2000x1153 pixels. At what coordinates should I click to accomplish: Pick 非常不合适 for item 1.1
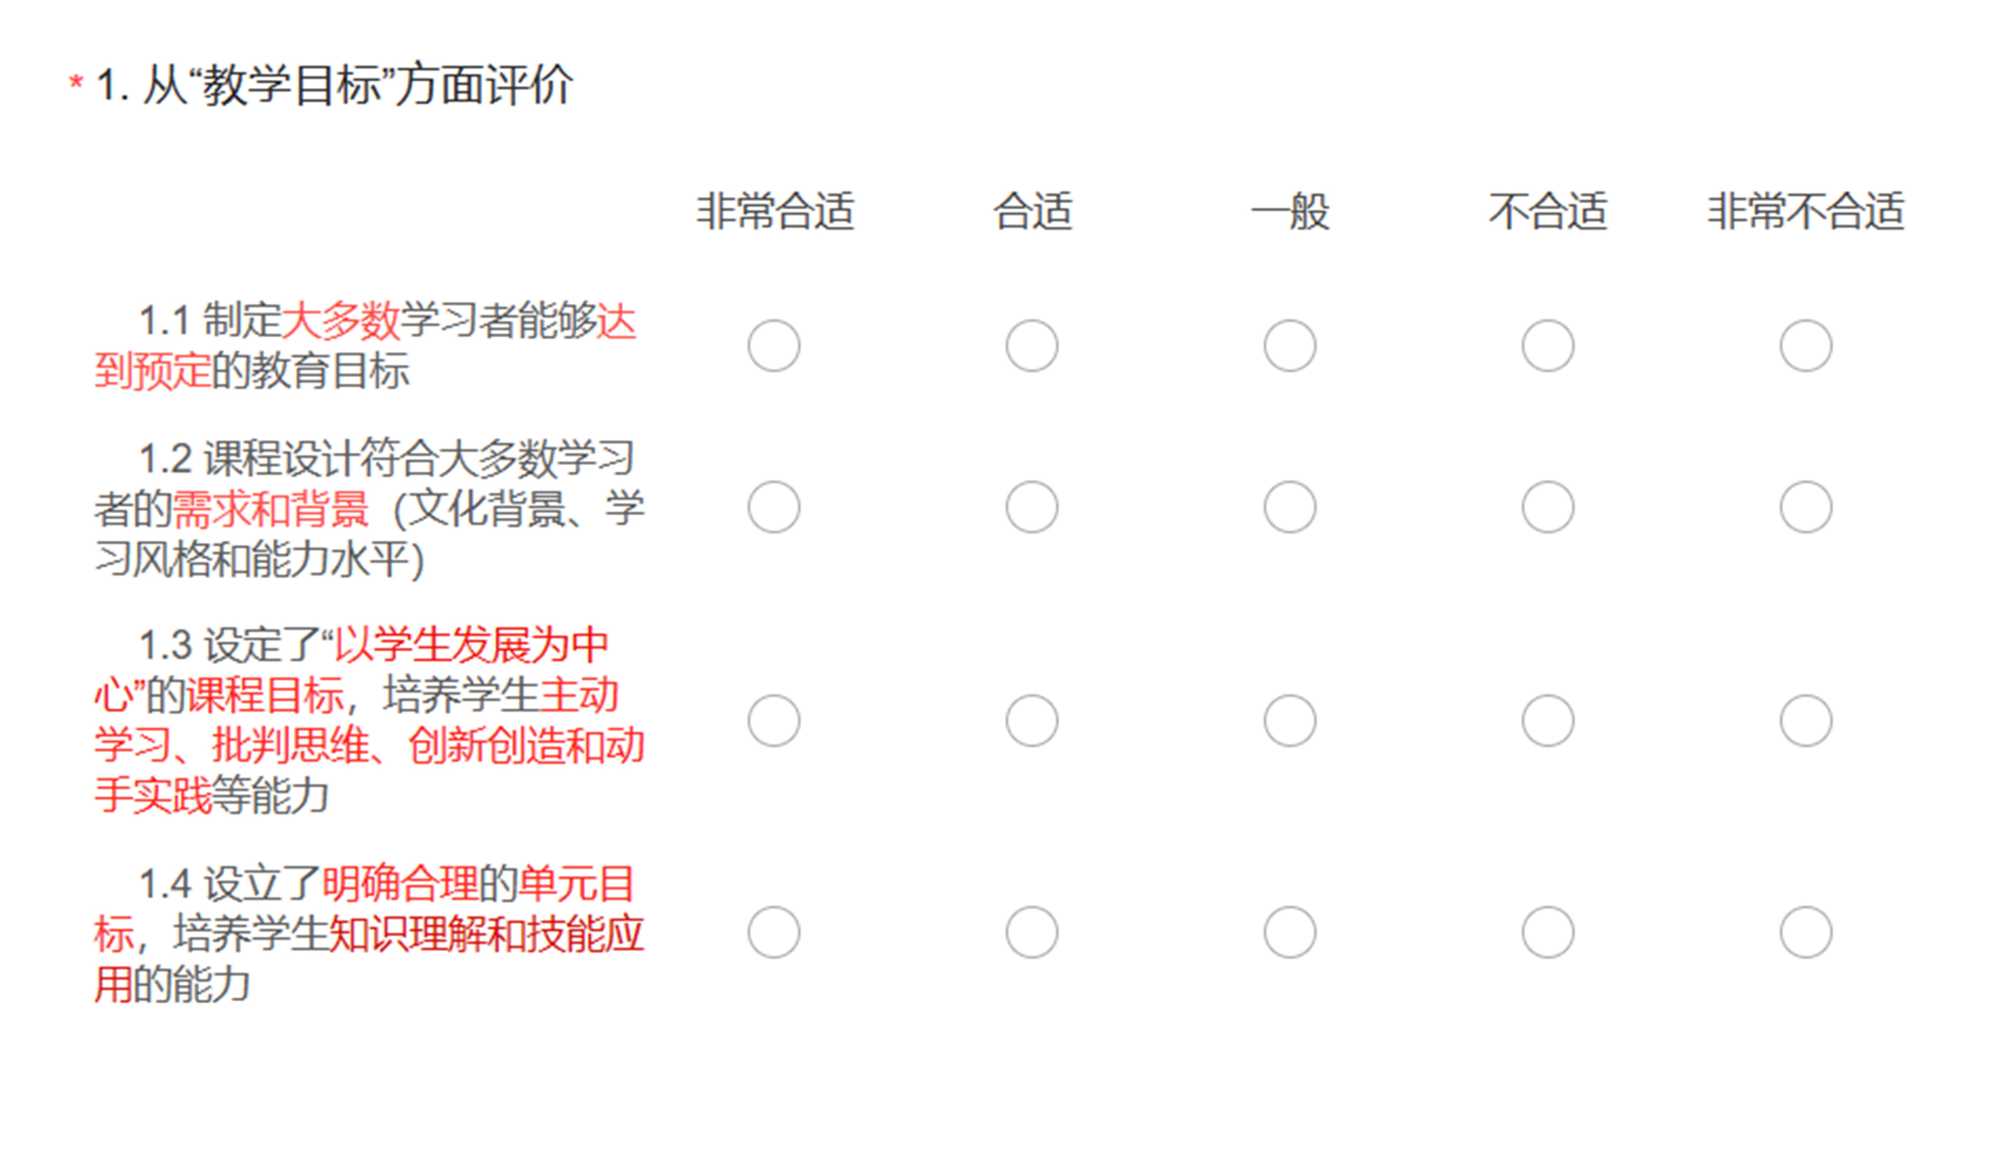tap(1806, 346)
